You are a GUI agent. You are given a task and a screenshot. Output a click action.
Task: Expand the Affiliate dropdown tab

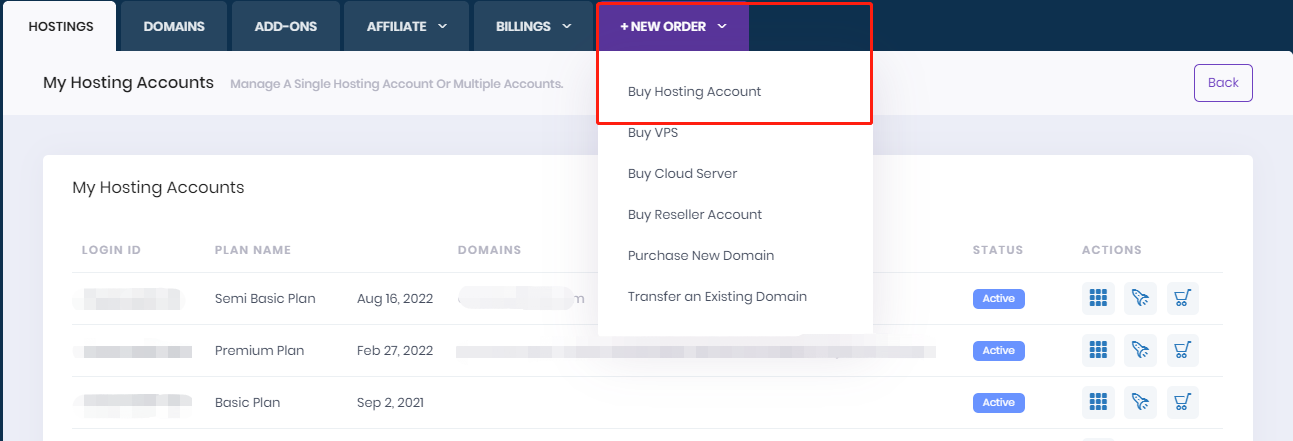(406, 27)
